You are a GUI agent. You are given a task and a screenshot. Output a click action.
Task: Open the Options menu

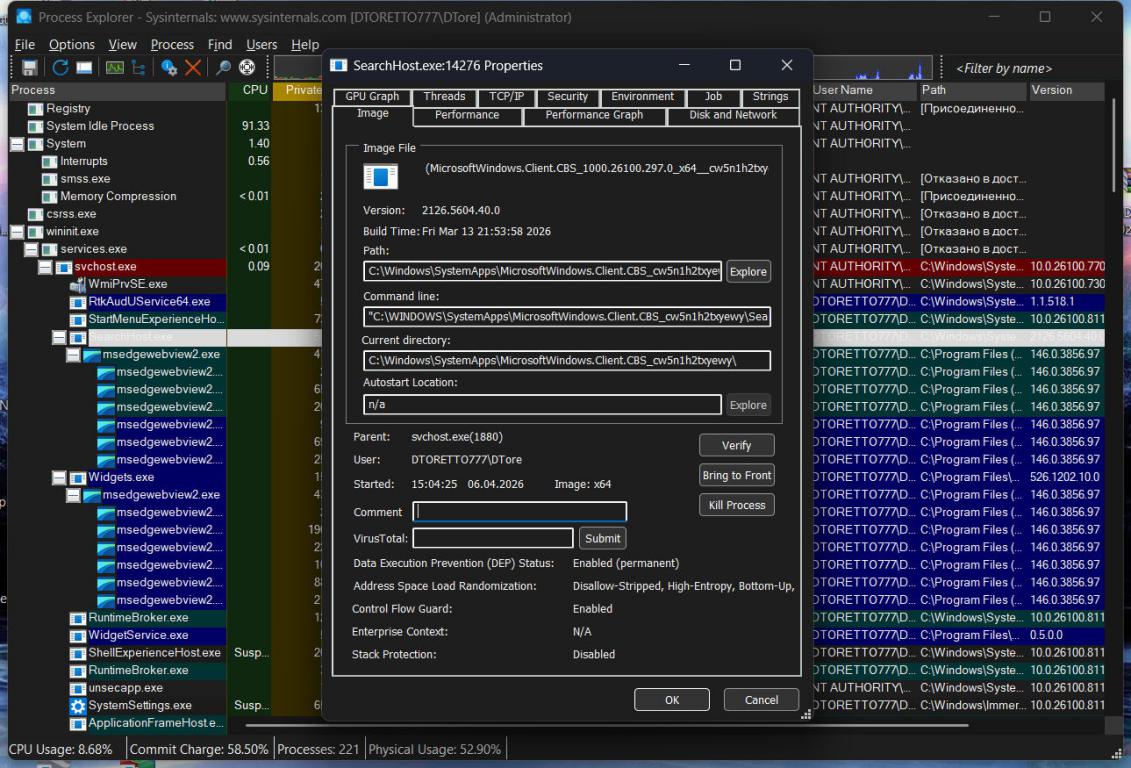click(72, 45)
